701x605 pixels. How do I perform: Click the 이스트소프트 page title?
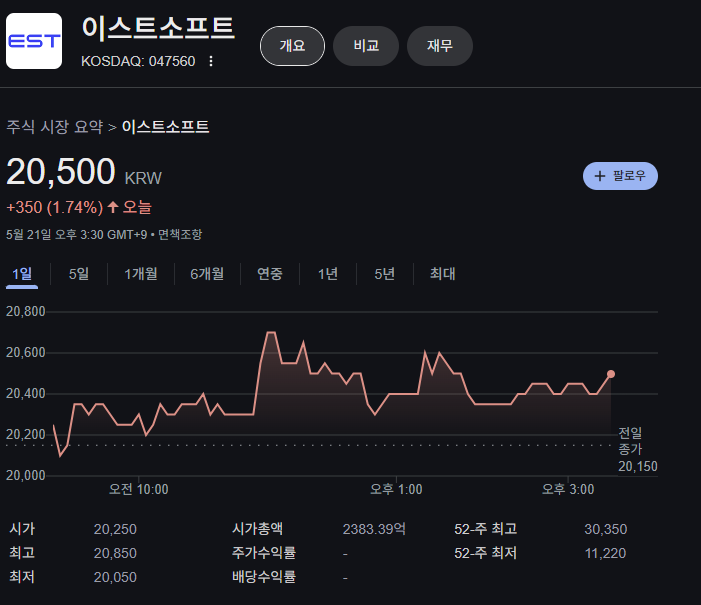pos(158,28)
